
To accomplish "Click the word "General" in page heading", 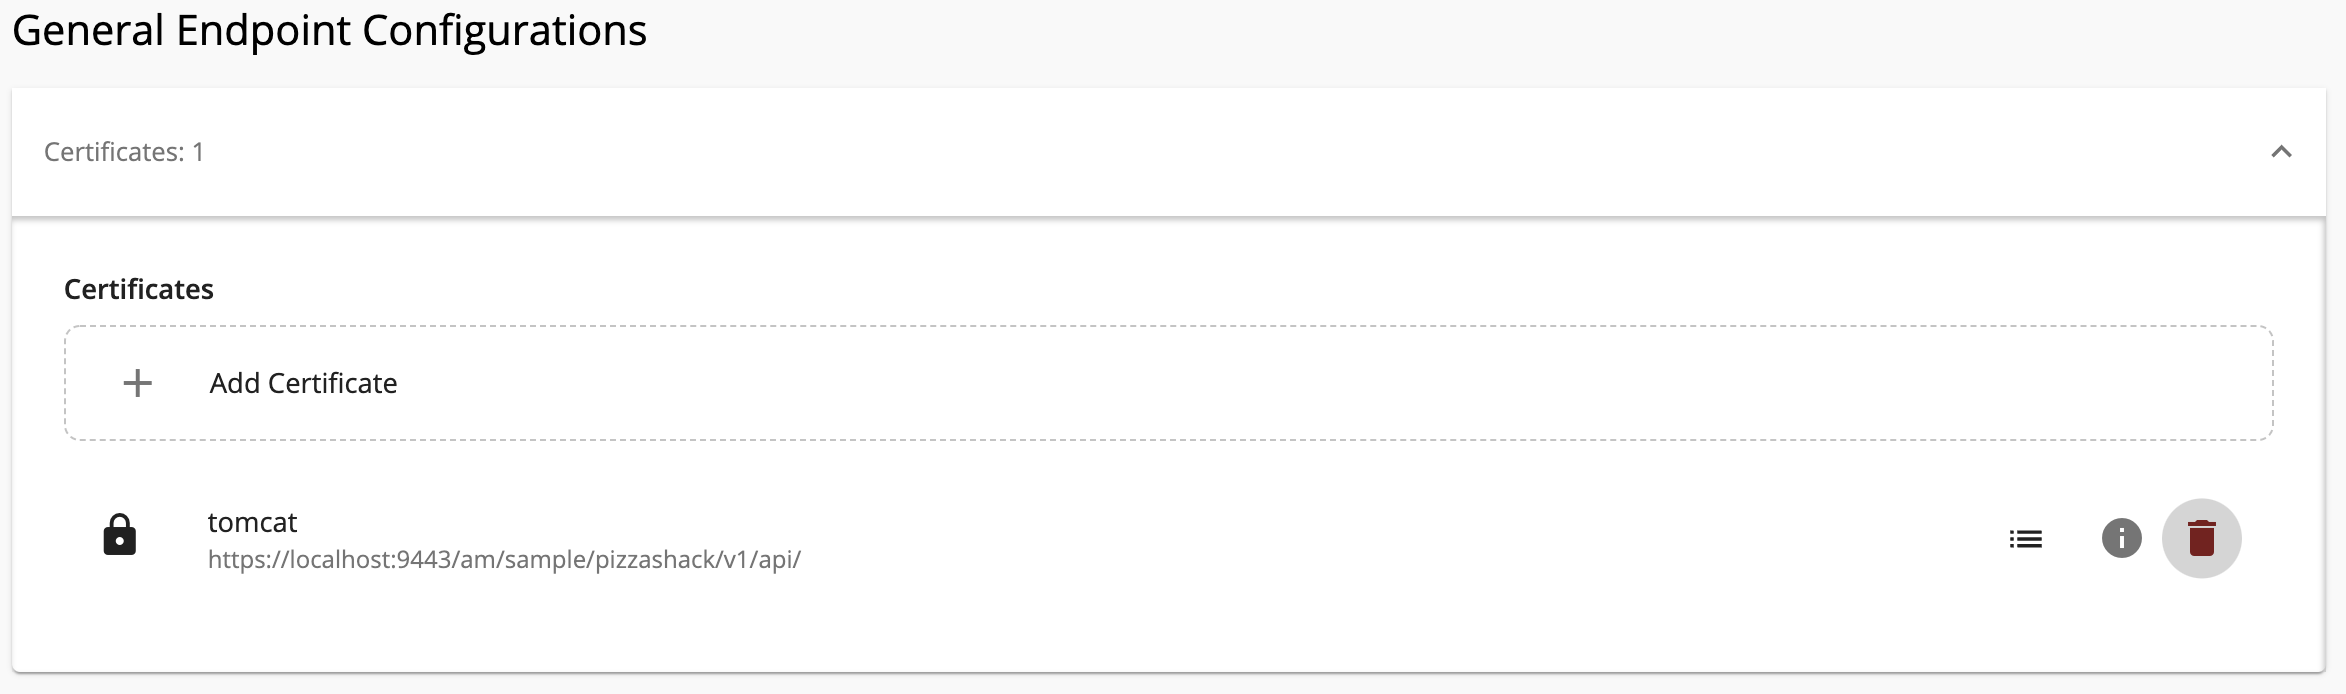I will coord(88,31).
